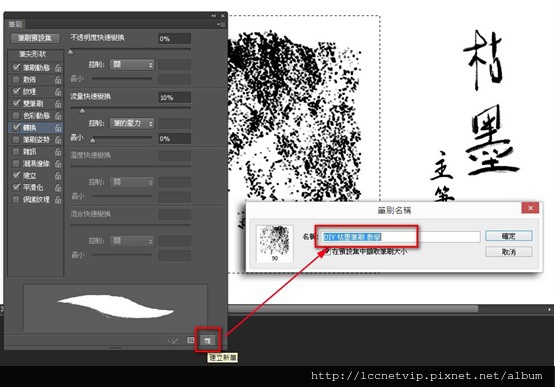Click the brush thumbnail preview in the dialog
Screen dimensions: 555x387
275,244
